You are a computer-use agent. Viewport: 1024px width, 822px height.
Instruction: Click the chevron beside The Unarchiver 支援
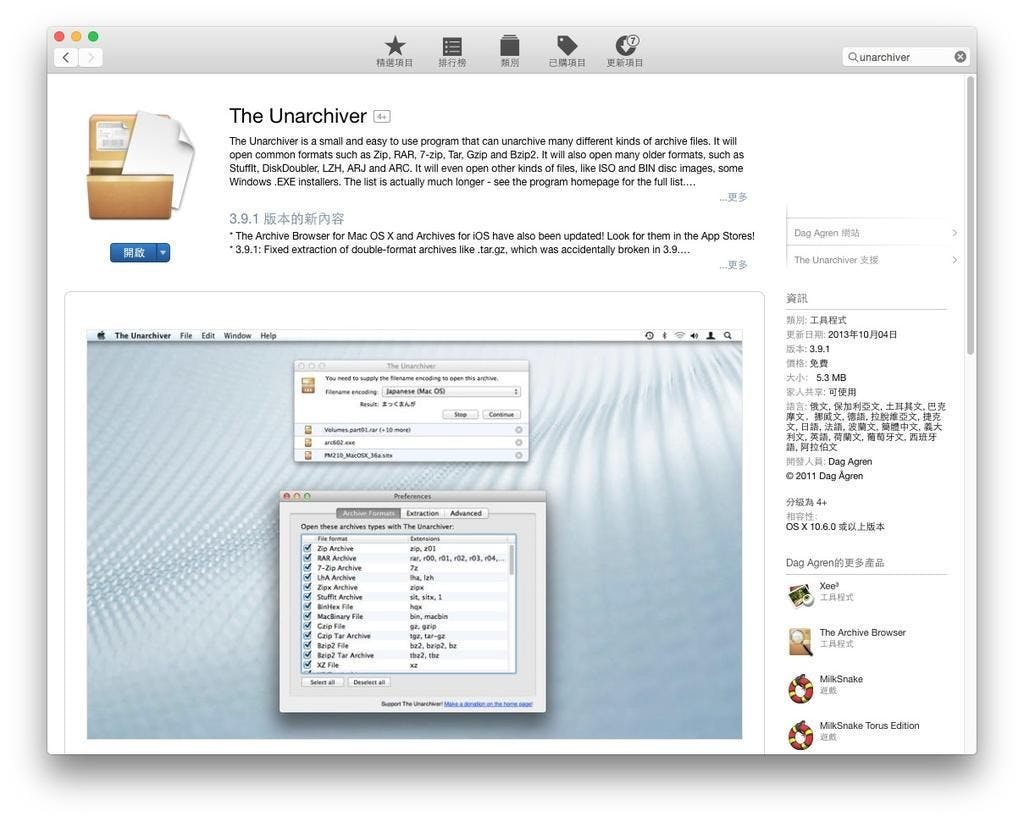click(x=954, y=260)
